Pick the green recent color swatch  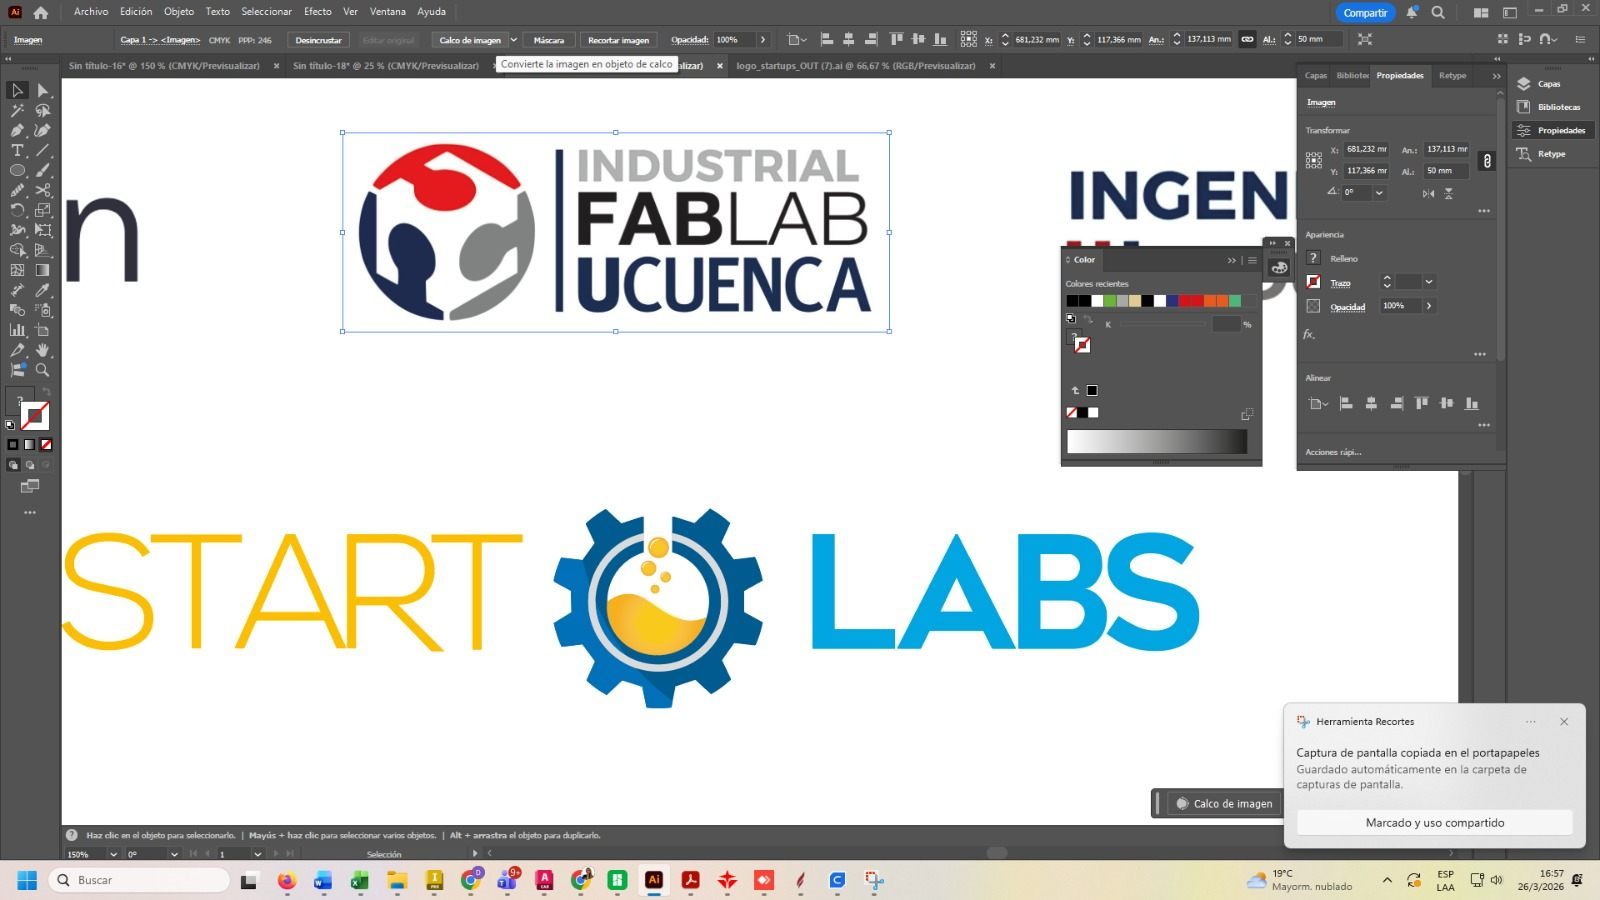pyautogui.click(x=1110, y=301)
